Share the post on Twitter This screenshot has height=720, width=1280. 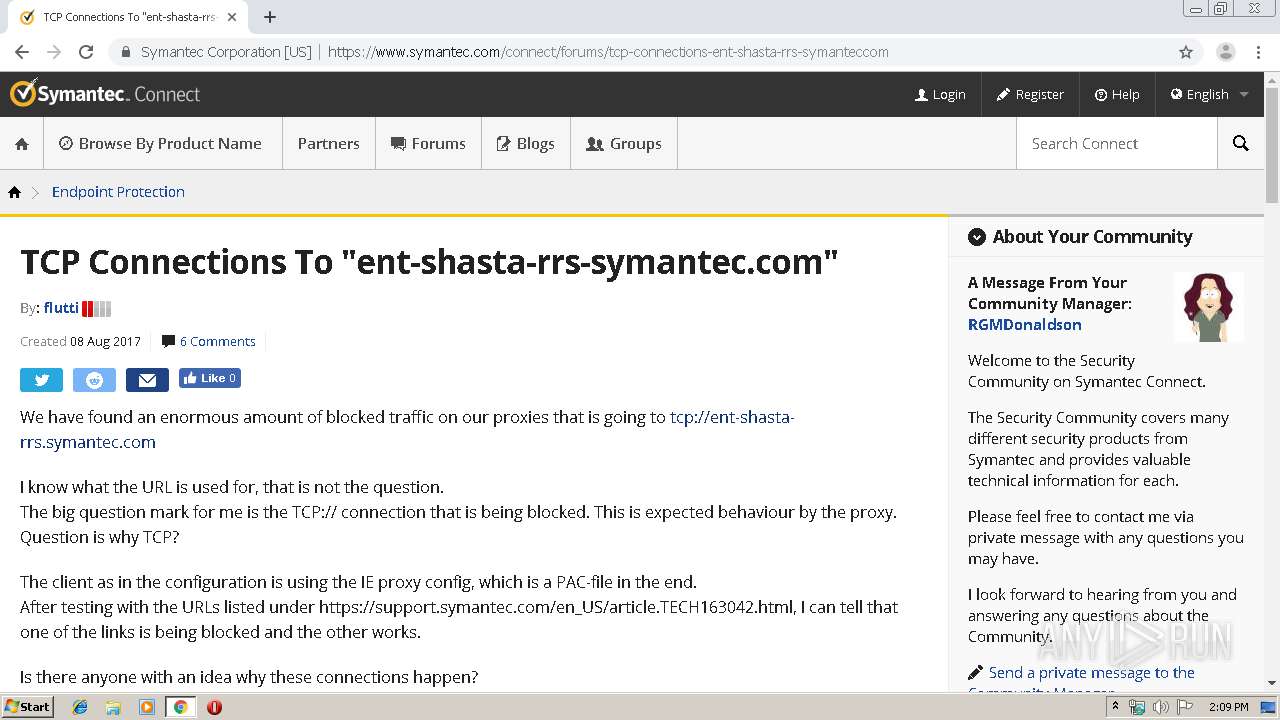pos(41,380)
